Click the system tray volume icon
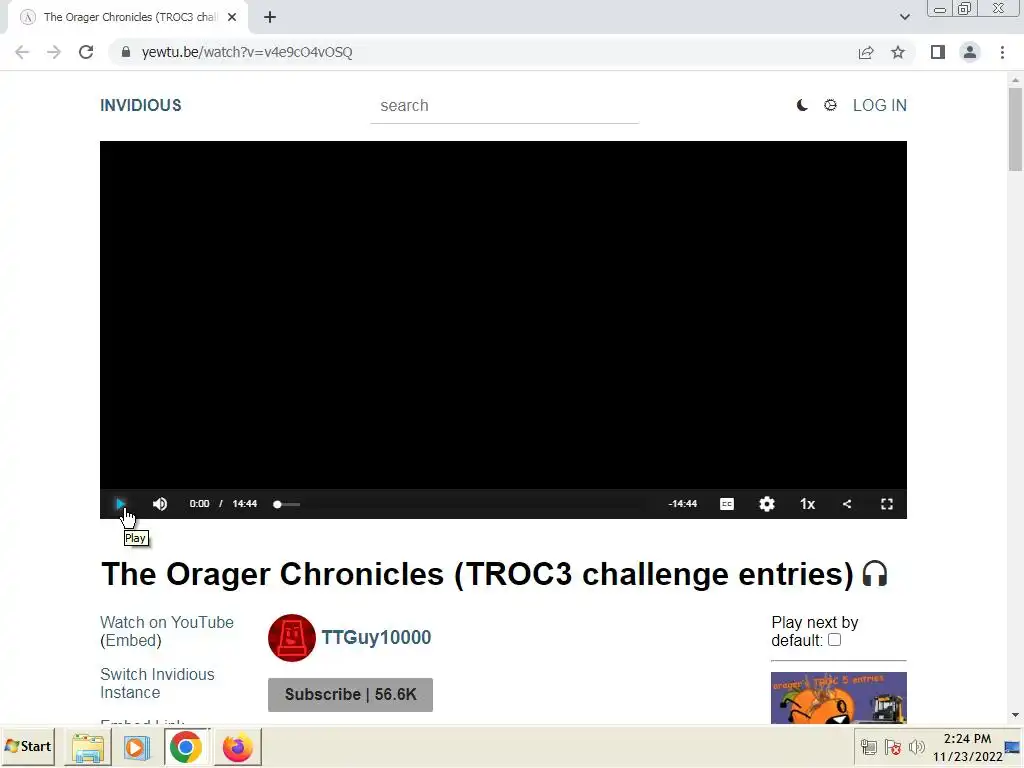The height and width of the screenshot is (768, 1024). (x=917, y=747)
